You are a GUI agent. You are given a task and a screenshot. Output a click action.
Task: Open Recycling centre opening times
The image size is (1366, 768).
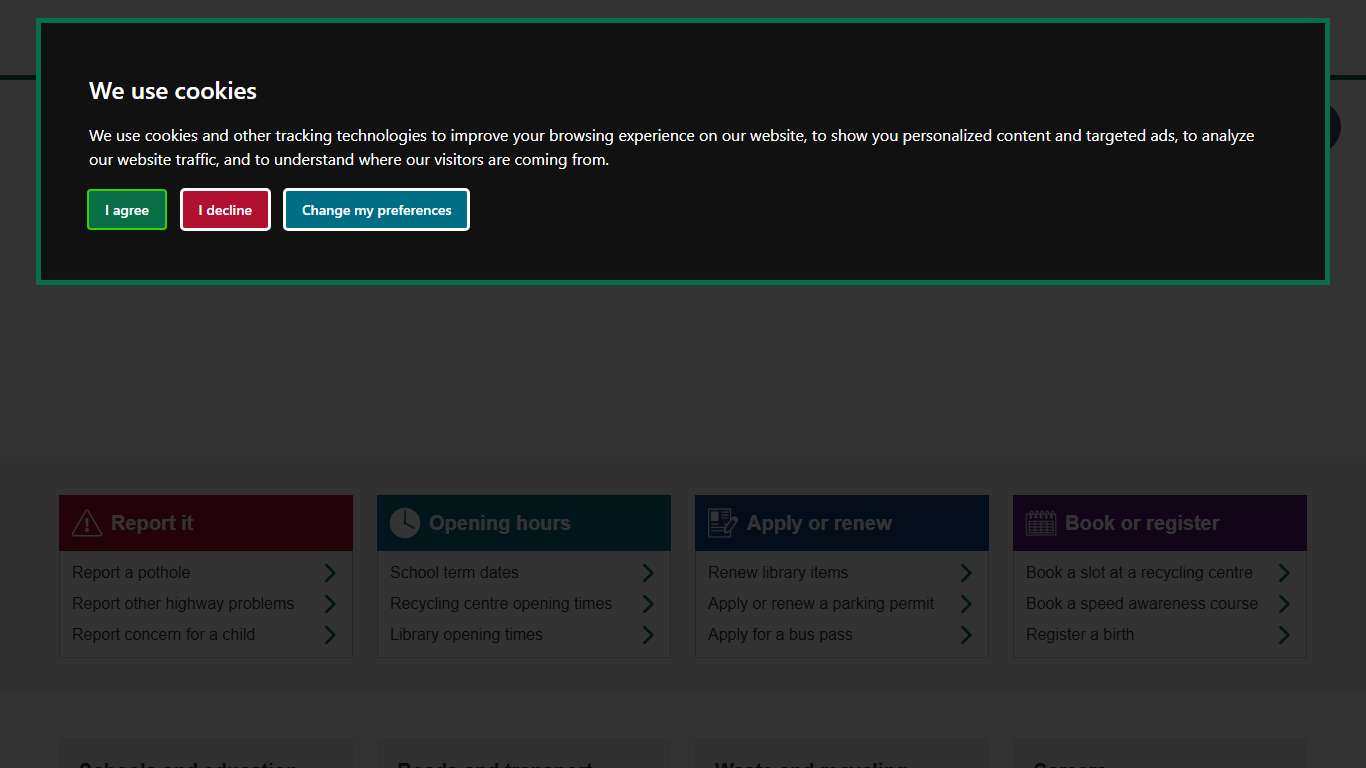coord(500,603)
